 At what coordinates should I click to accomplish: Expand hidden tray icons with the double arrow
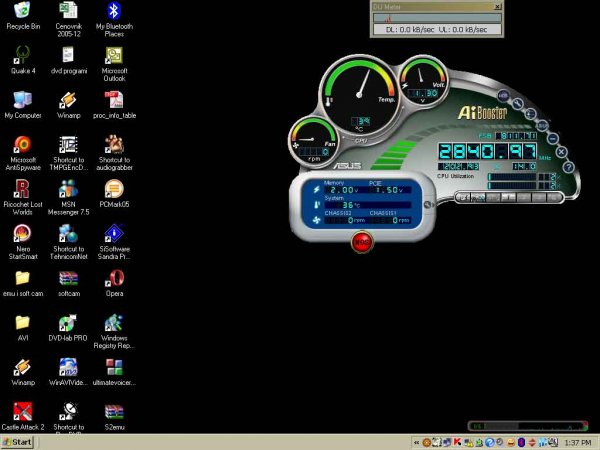click(x=416, y=442)
